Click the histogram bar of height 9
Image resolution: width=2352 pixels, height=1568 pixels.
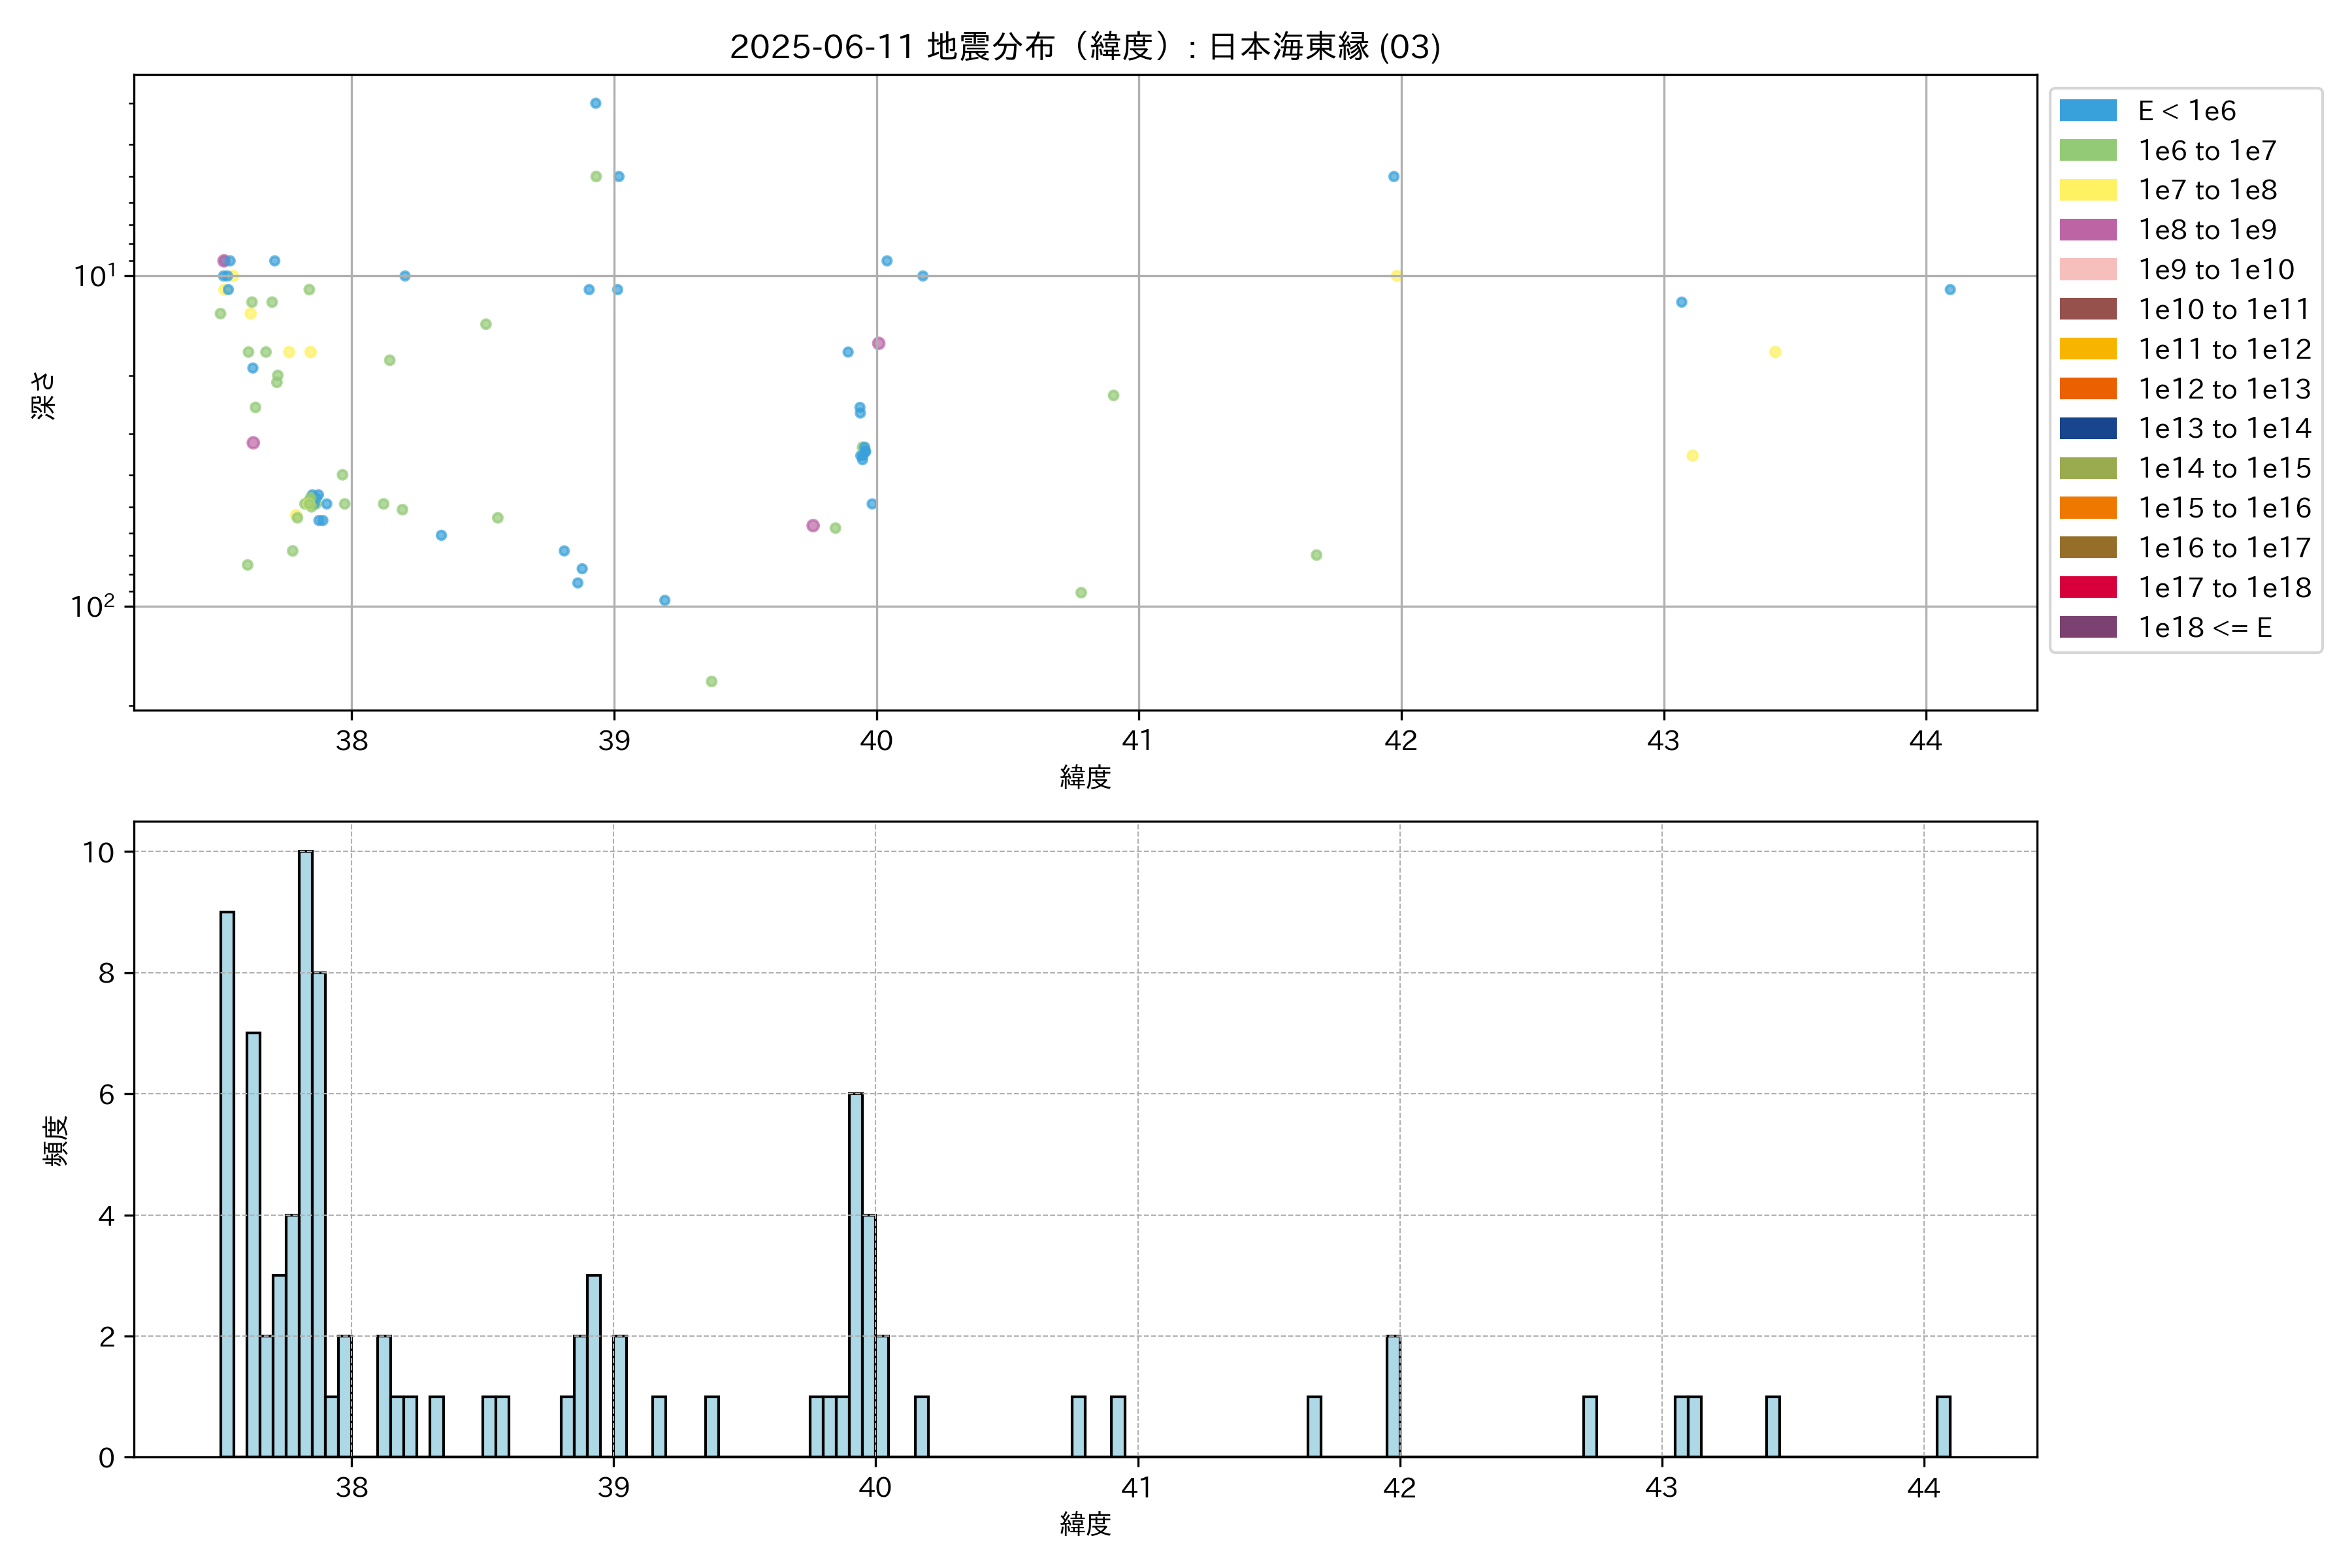pyautogui.click(x=227, y=1184)
